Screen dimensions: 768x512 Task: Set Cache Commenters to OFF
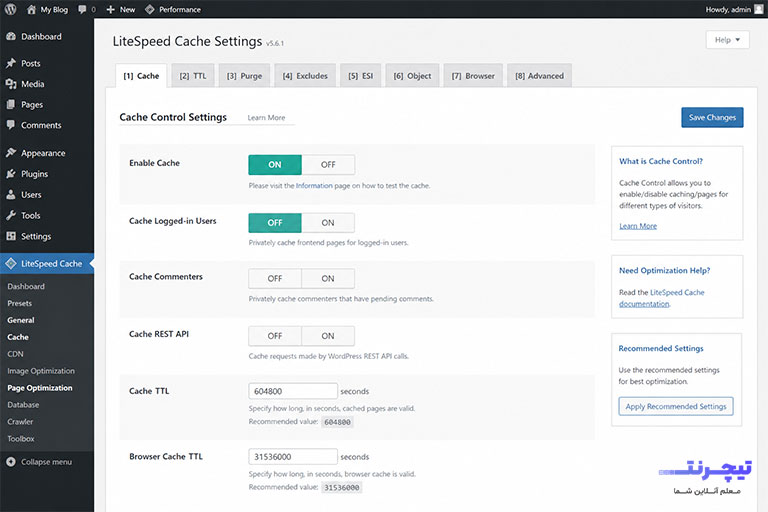(275, 278)
